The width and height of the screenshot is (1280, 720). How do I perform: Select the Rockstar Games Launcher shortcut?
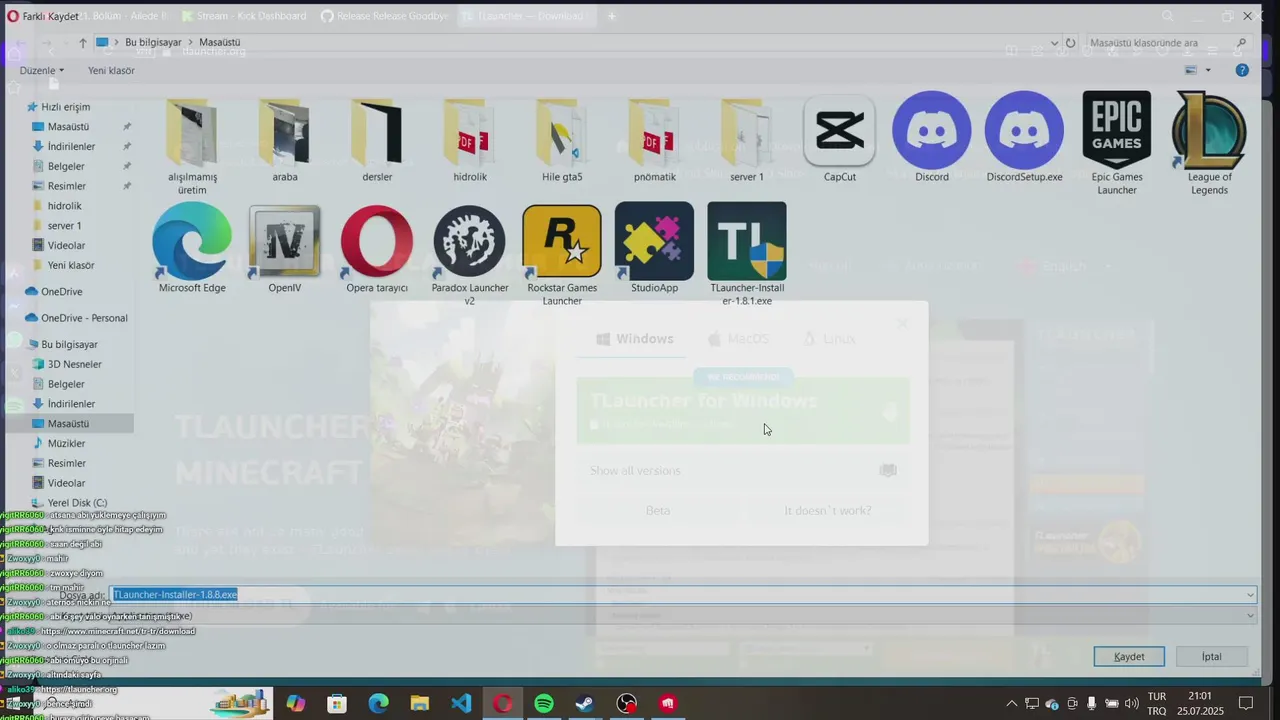(562, 255)
